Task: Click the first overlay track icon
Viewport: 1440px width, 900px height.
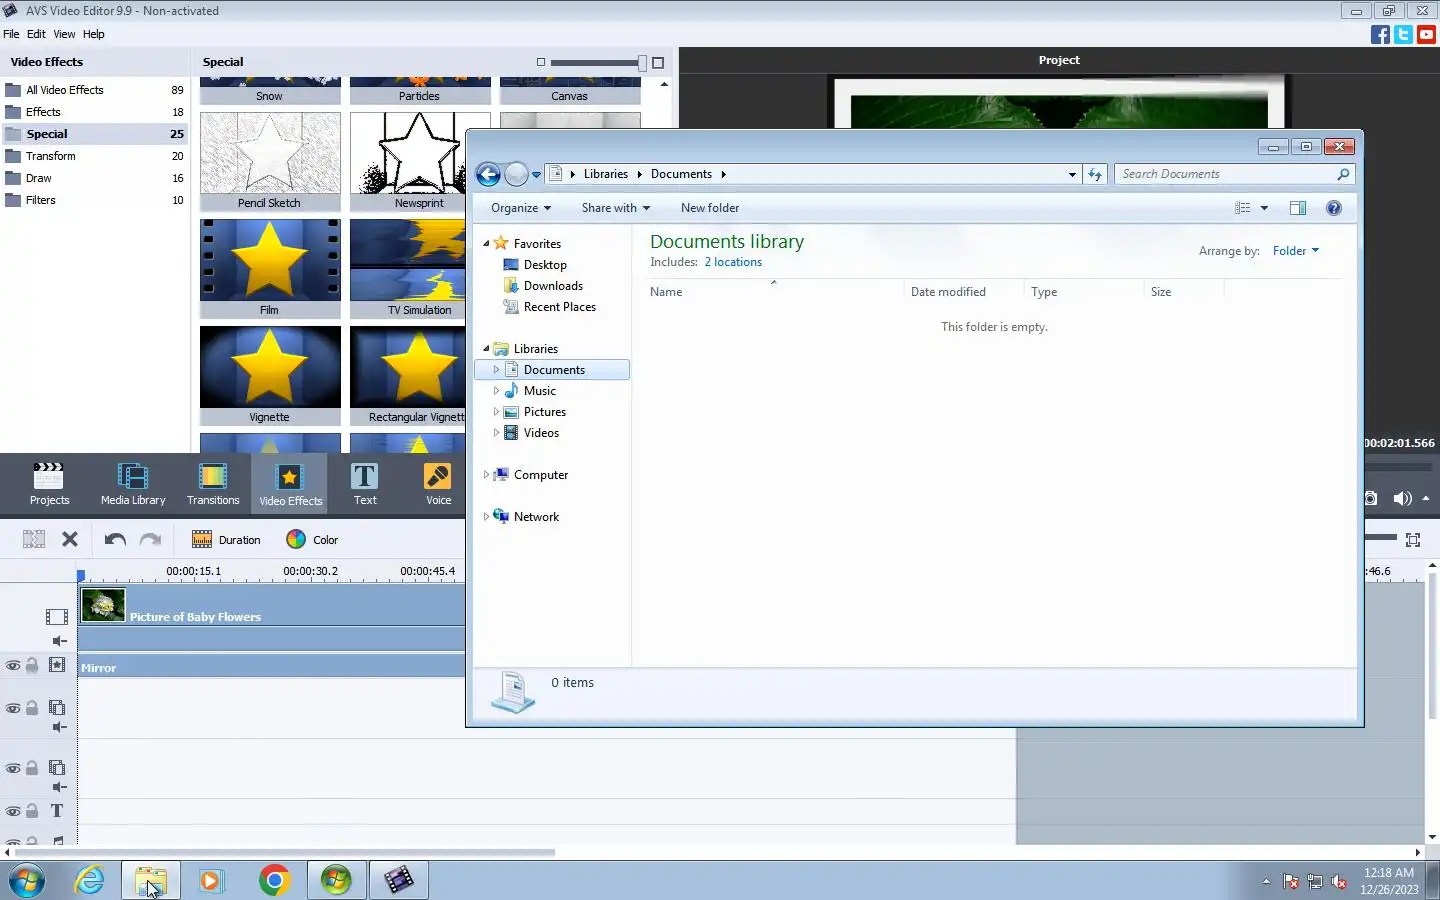Action: click(x=57, y=708)
